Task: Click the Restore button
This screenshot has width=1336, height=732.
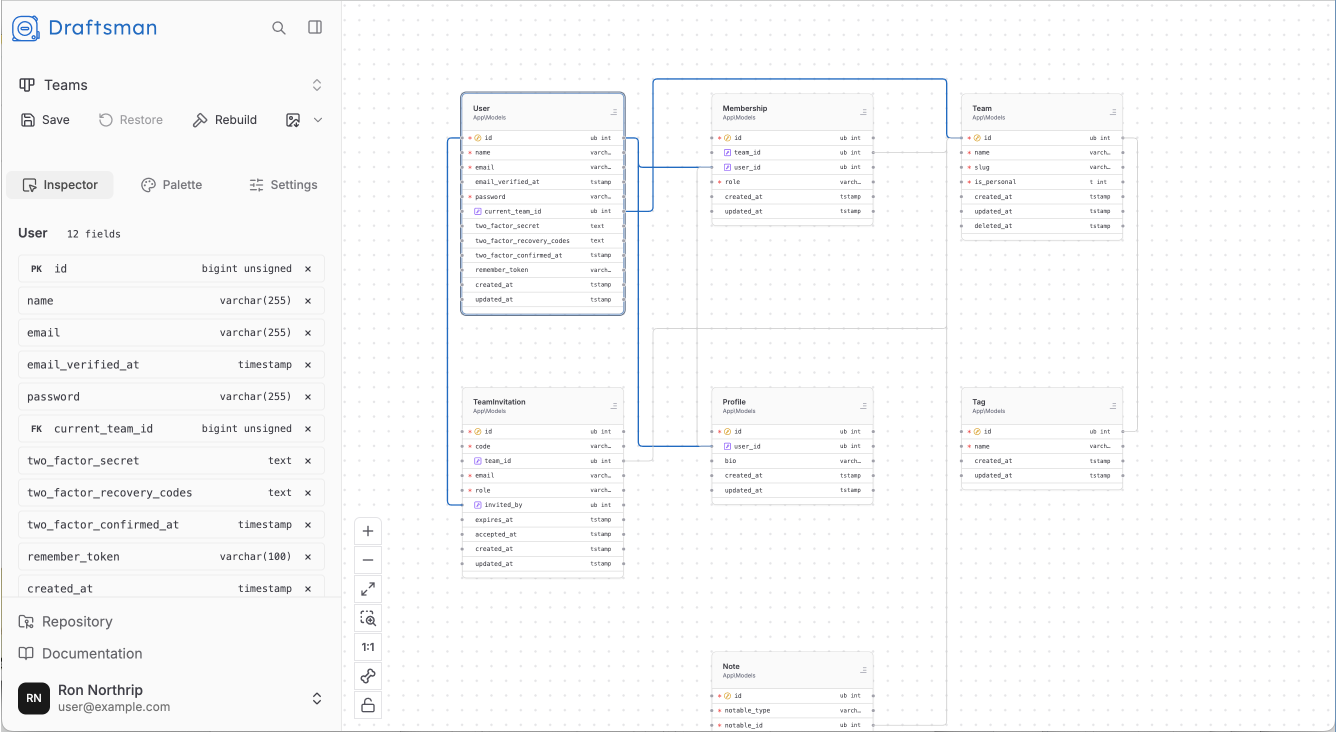Action: click(131, 120)
